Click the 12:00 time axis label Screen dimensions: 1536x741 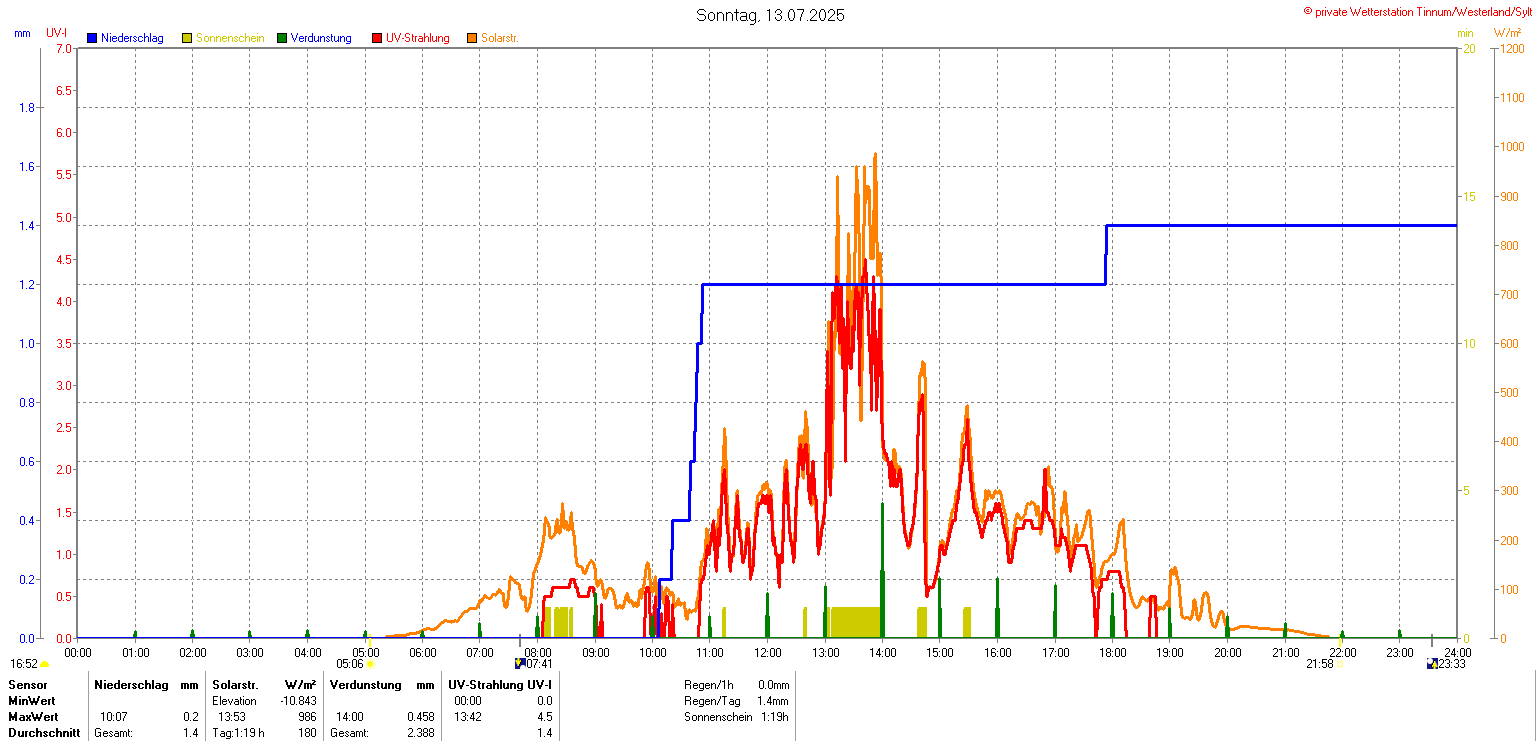click(x=768, y=653)
